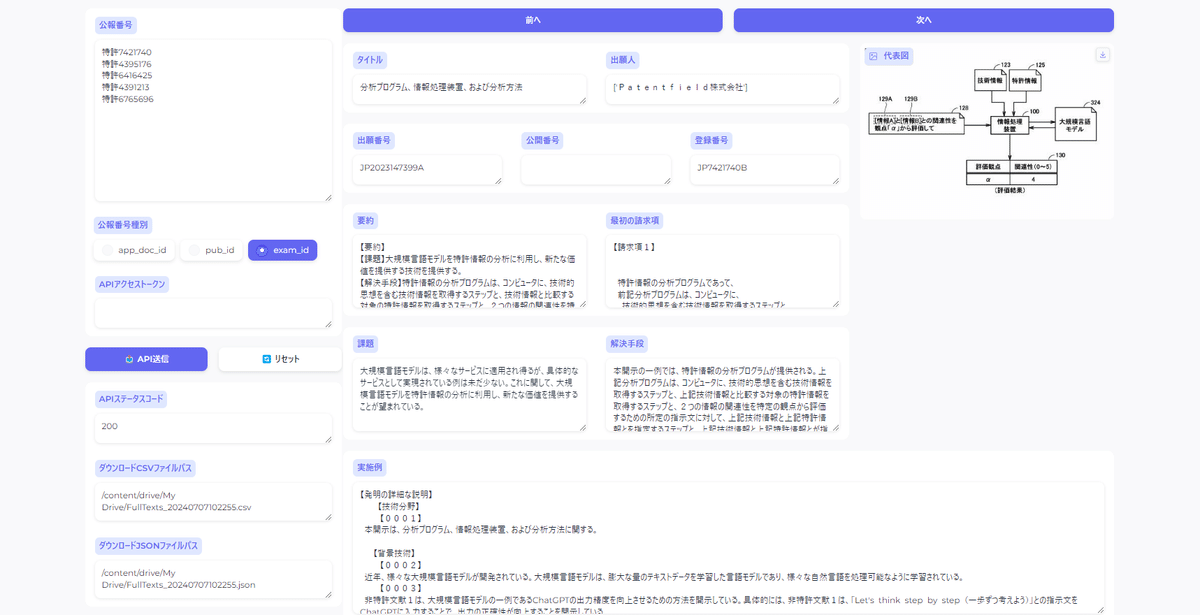The width and height of the screenshot is (1200, 615).
Task: Click 特許7421740 in the number list
Action: pyautogui.click(x=127, y=51)
